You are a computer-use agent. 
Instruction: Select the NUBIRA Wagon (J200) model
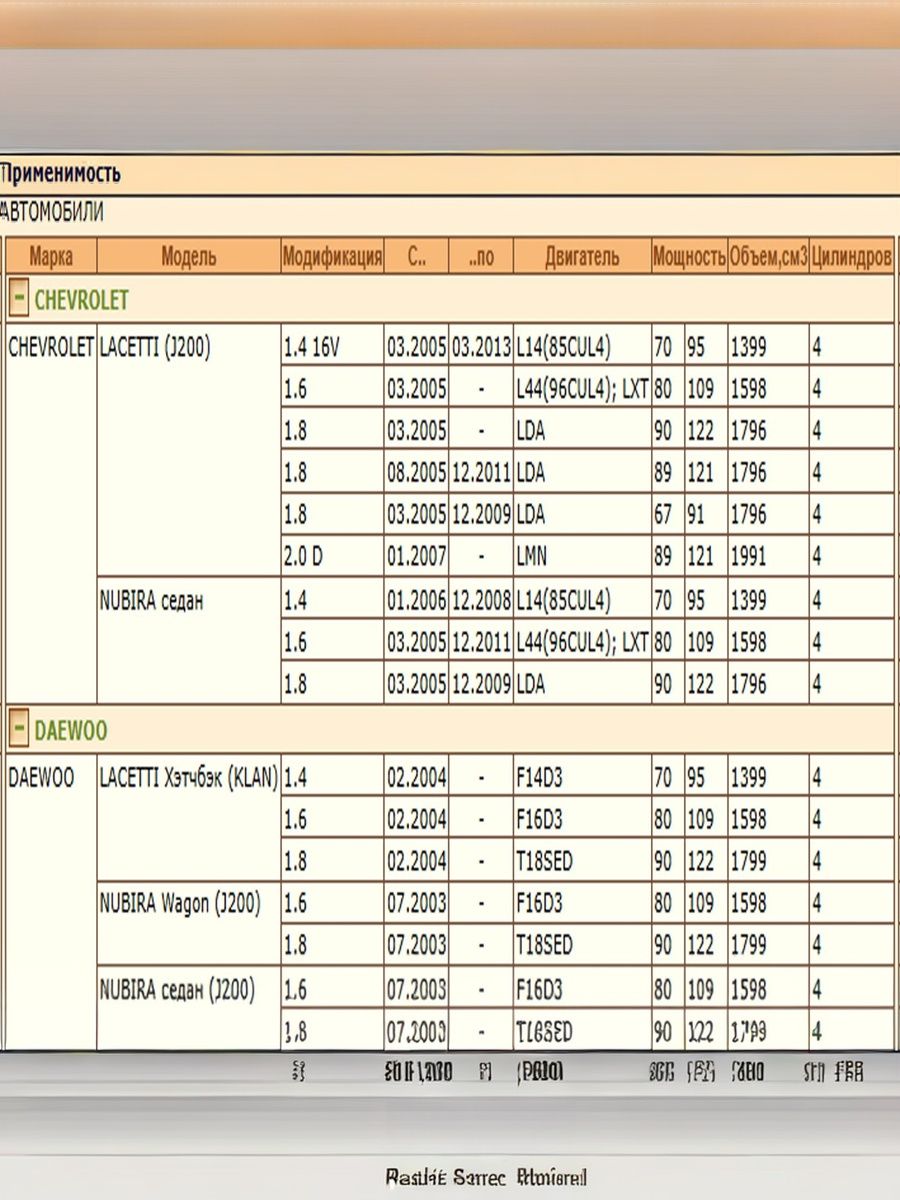[x=180, y=904]
